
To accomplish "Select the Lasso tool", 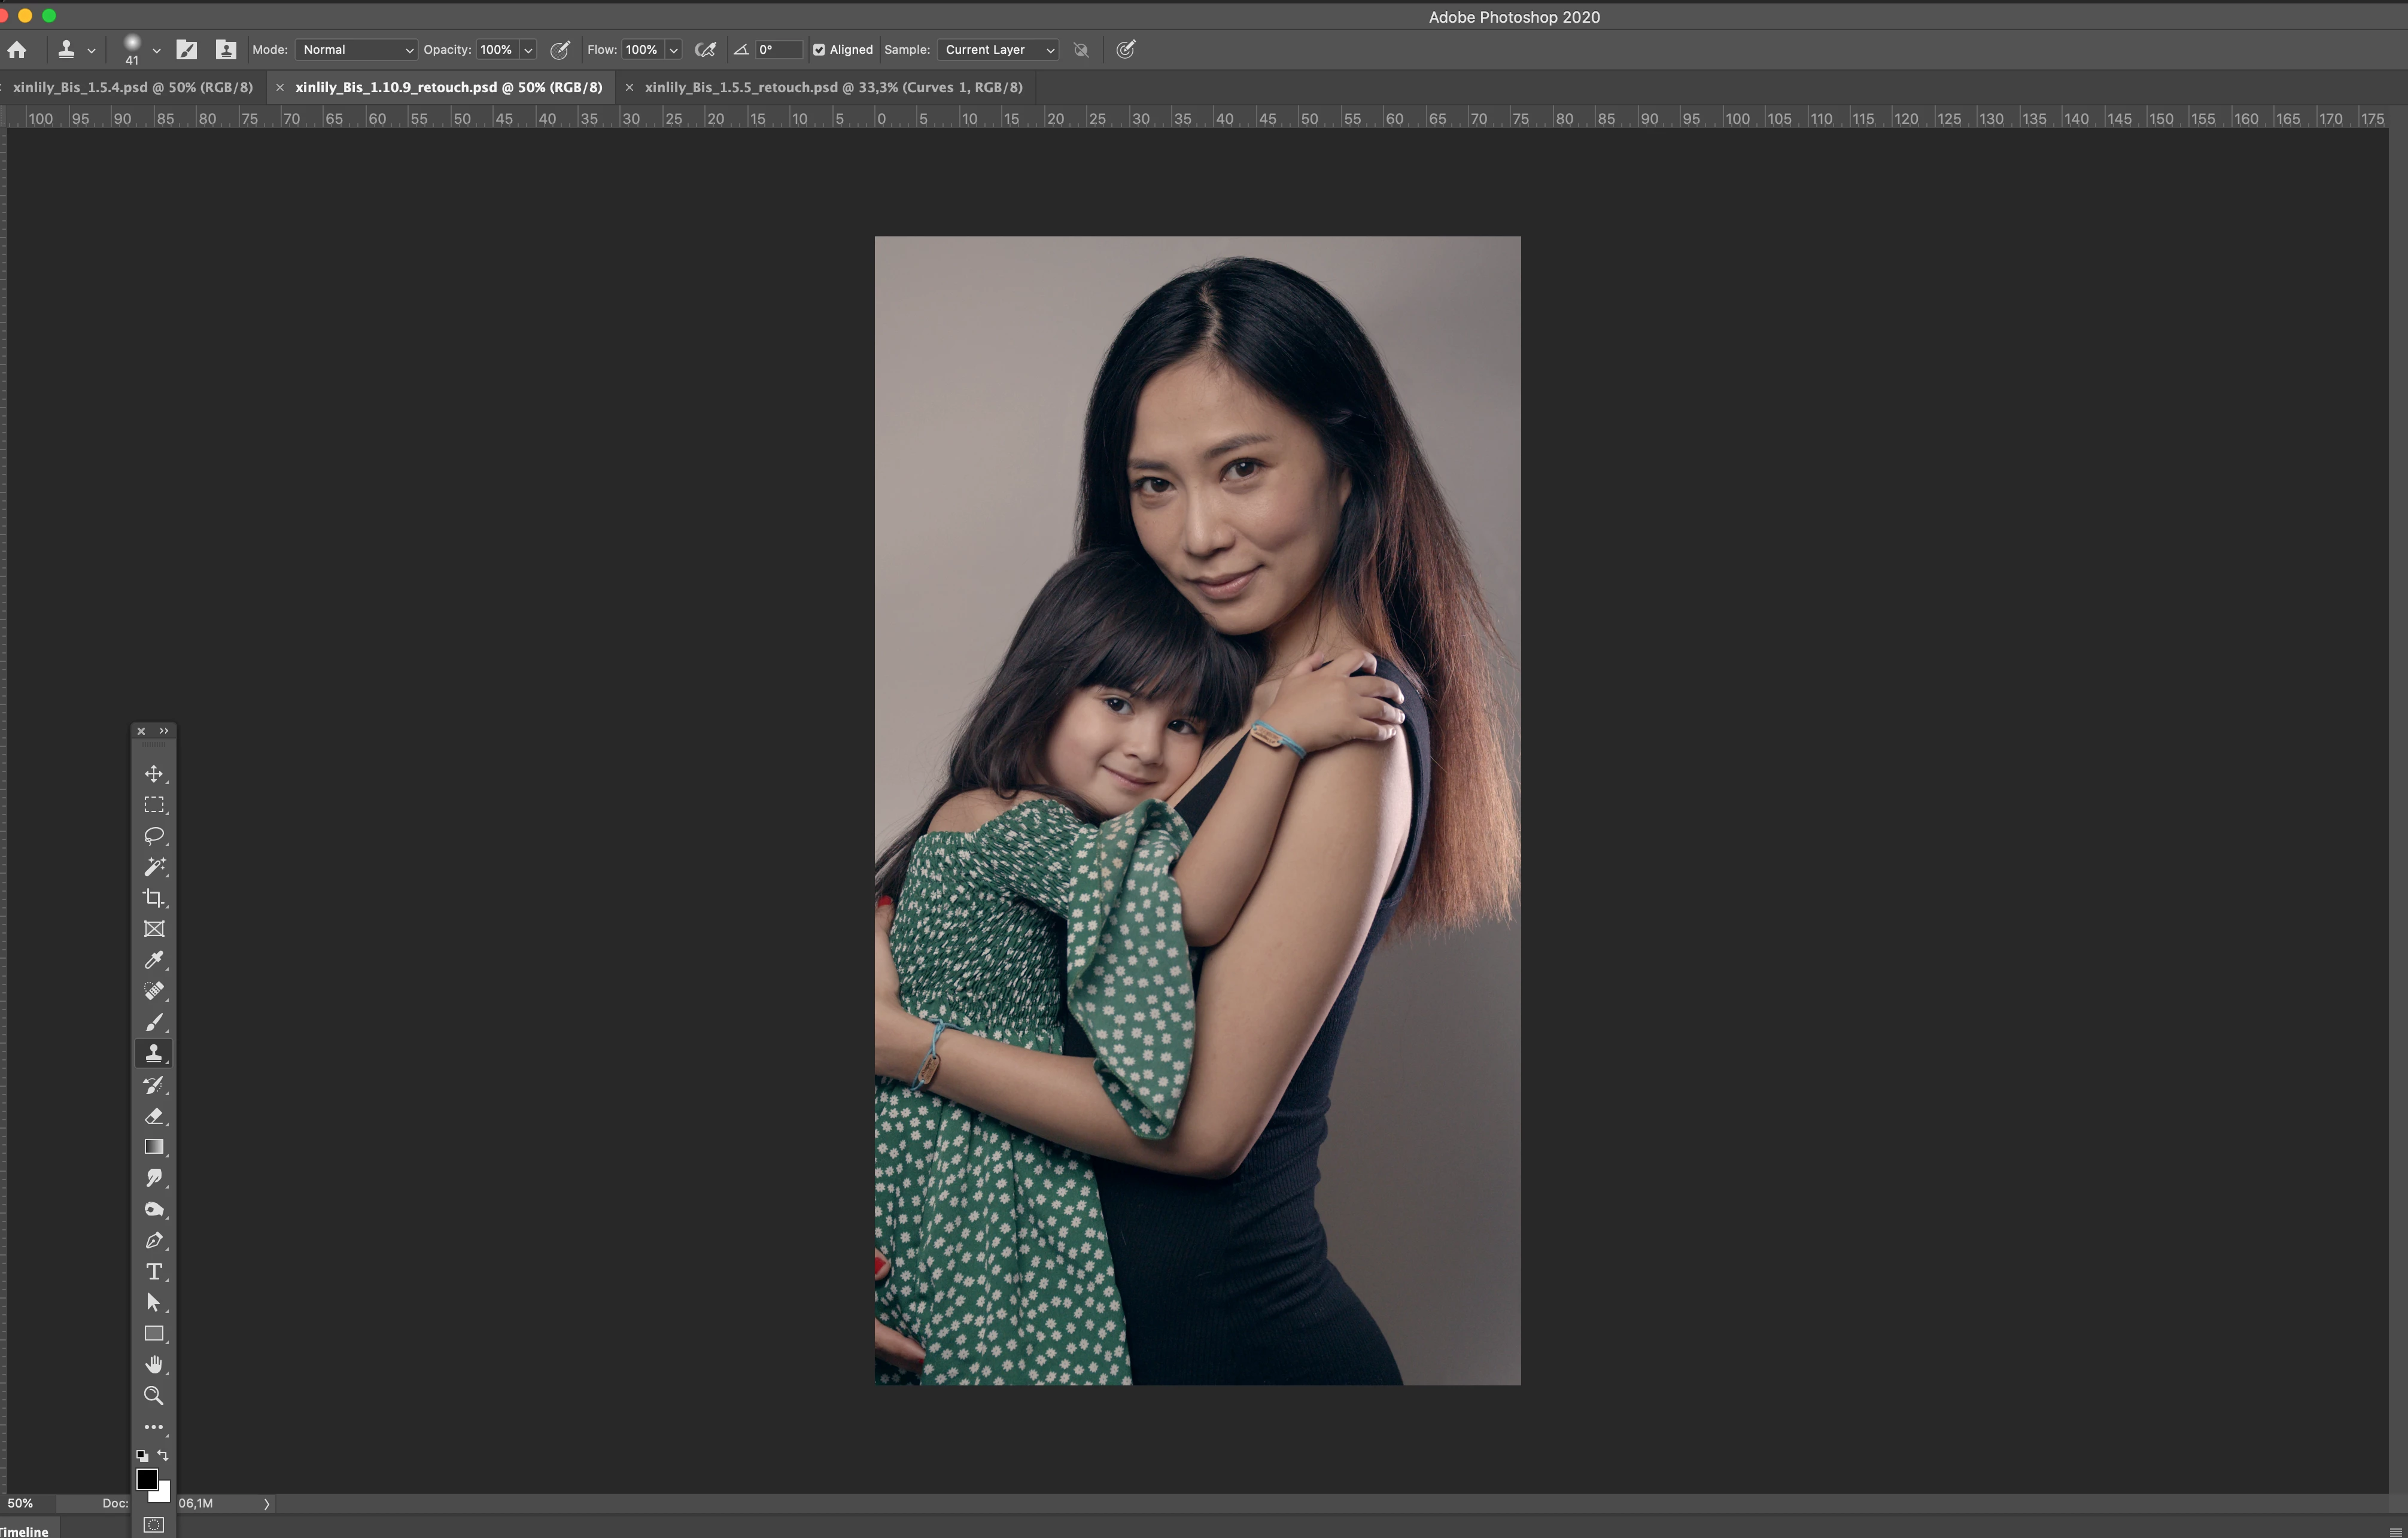I will (x=153, y=836).
